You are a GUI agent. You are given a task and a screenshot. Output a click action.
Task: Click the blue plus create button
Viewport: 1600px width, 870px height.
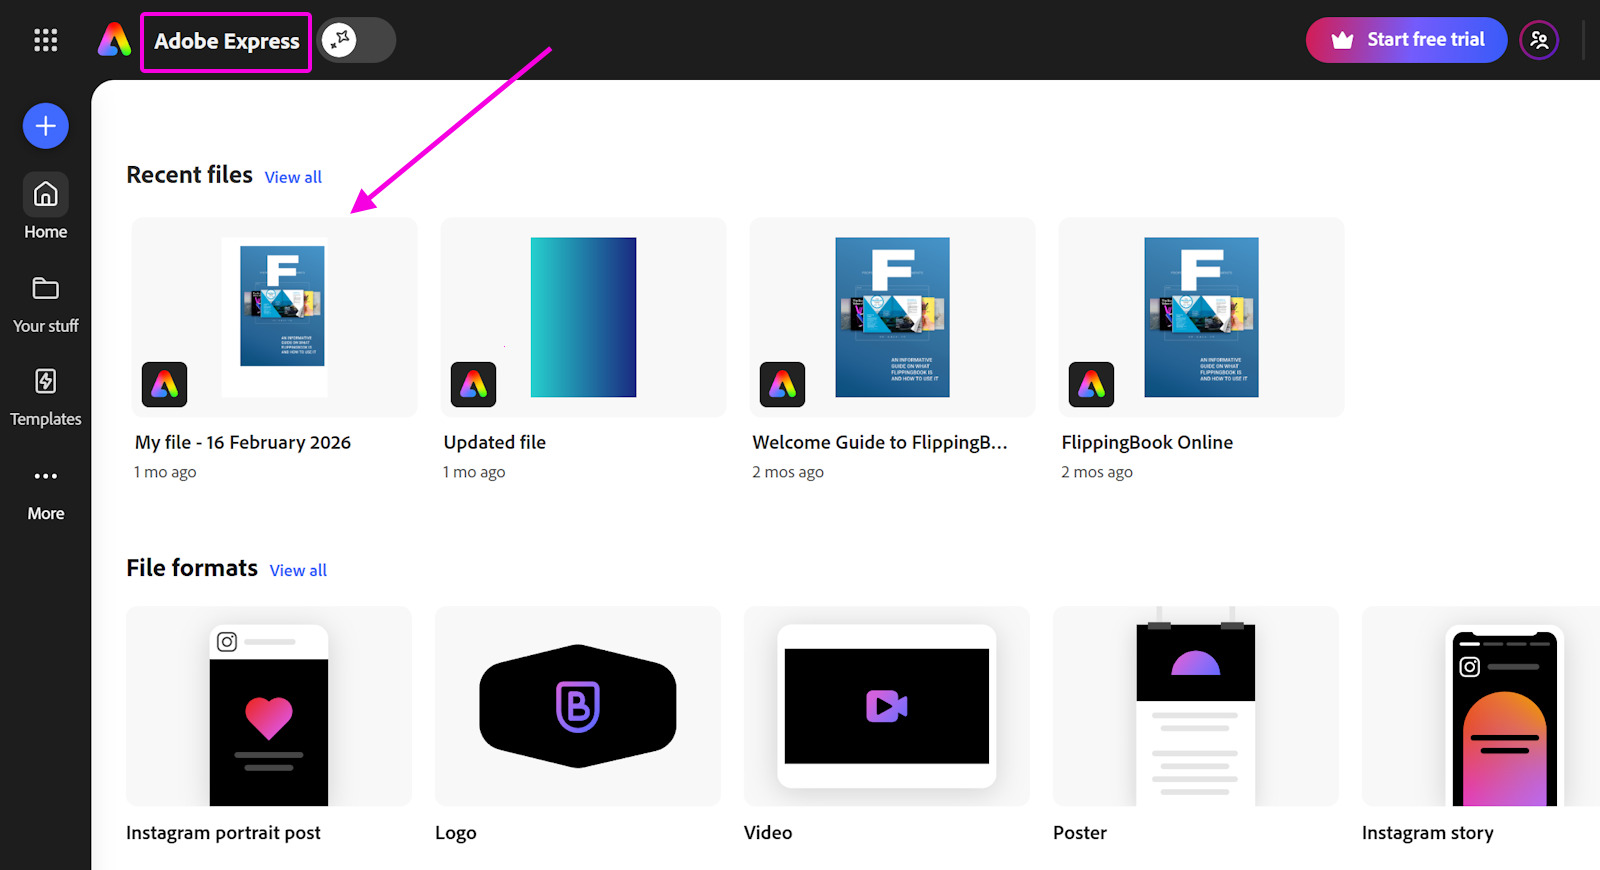click(x=46, y=126)
